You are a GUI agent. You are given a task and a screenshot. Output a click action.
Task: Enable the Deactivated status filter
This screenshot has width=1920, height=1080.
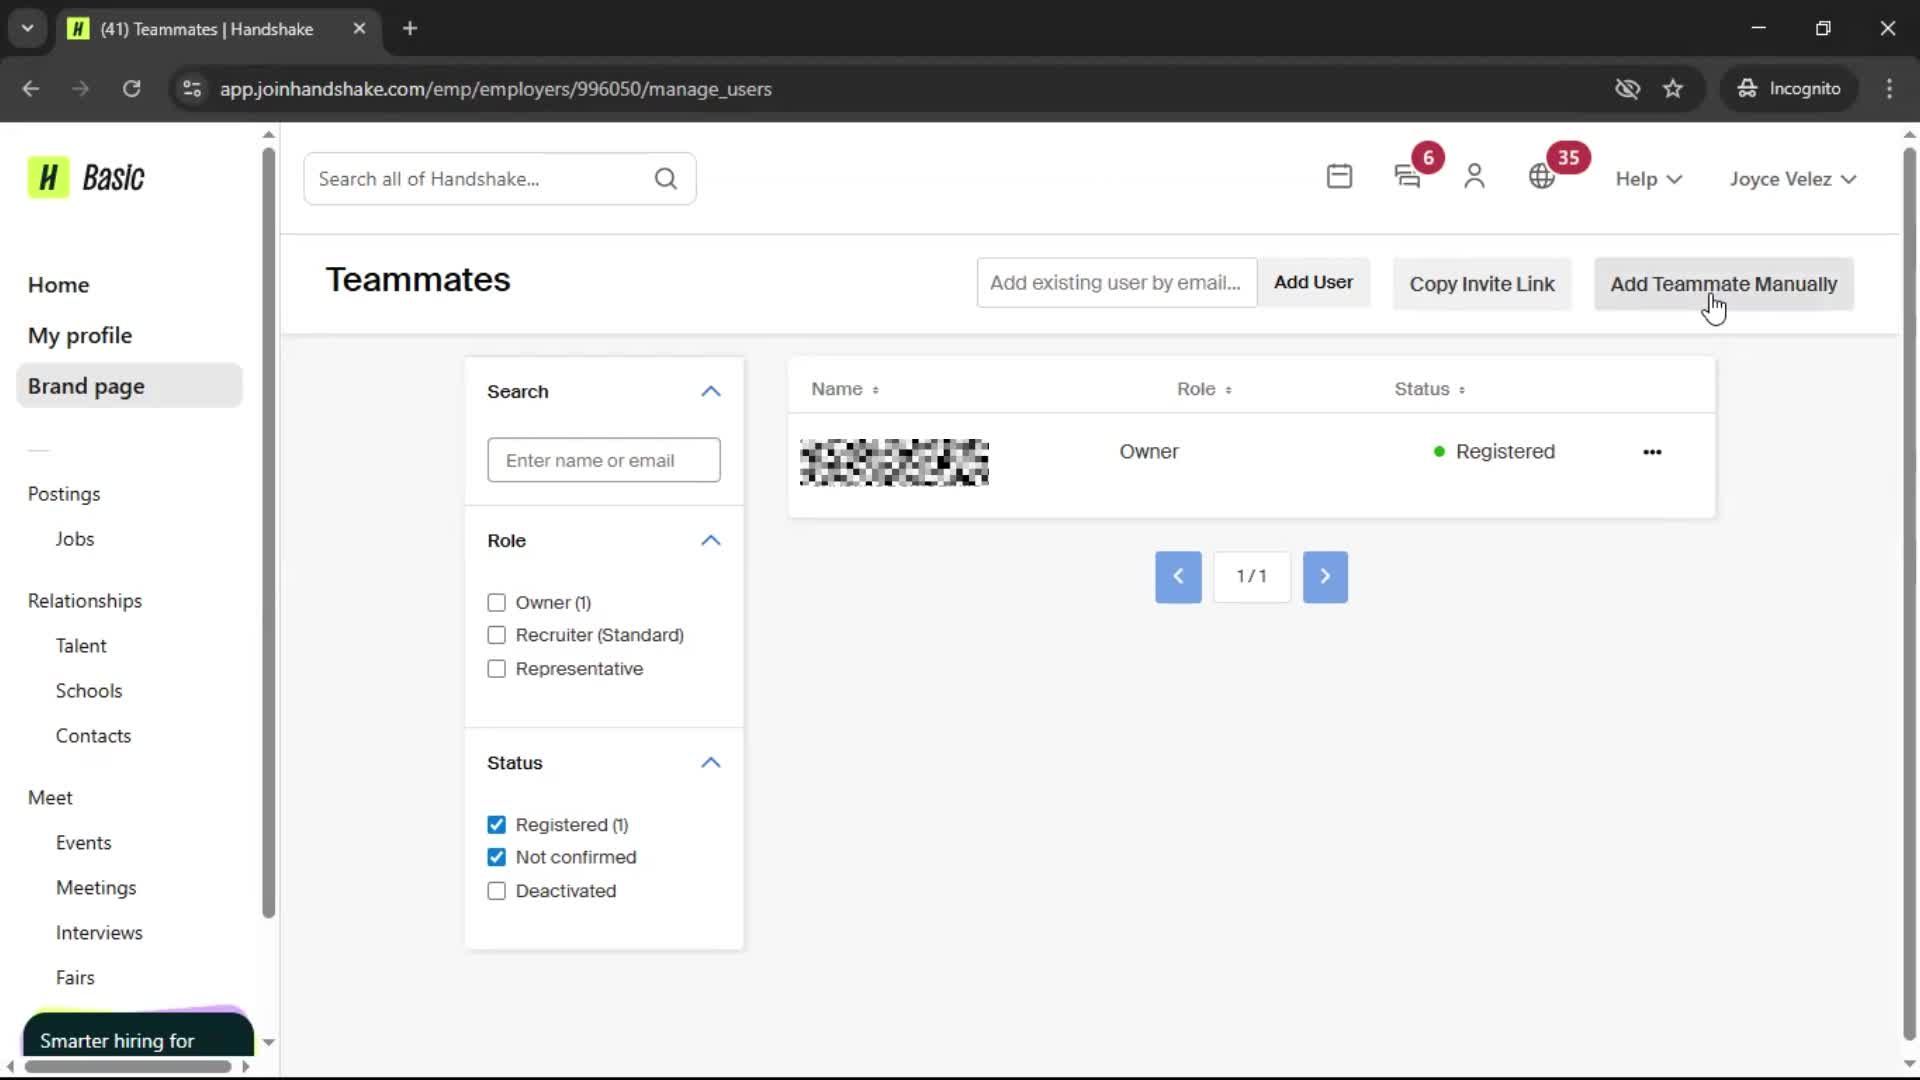coord(497,890)
